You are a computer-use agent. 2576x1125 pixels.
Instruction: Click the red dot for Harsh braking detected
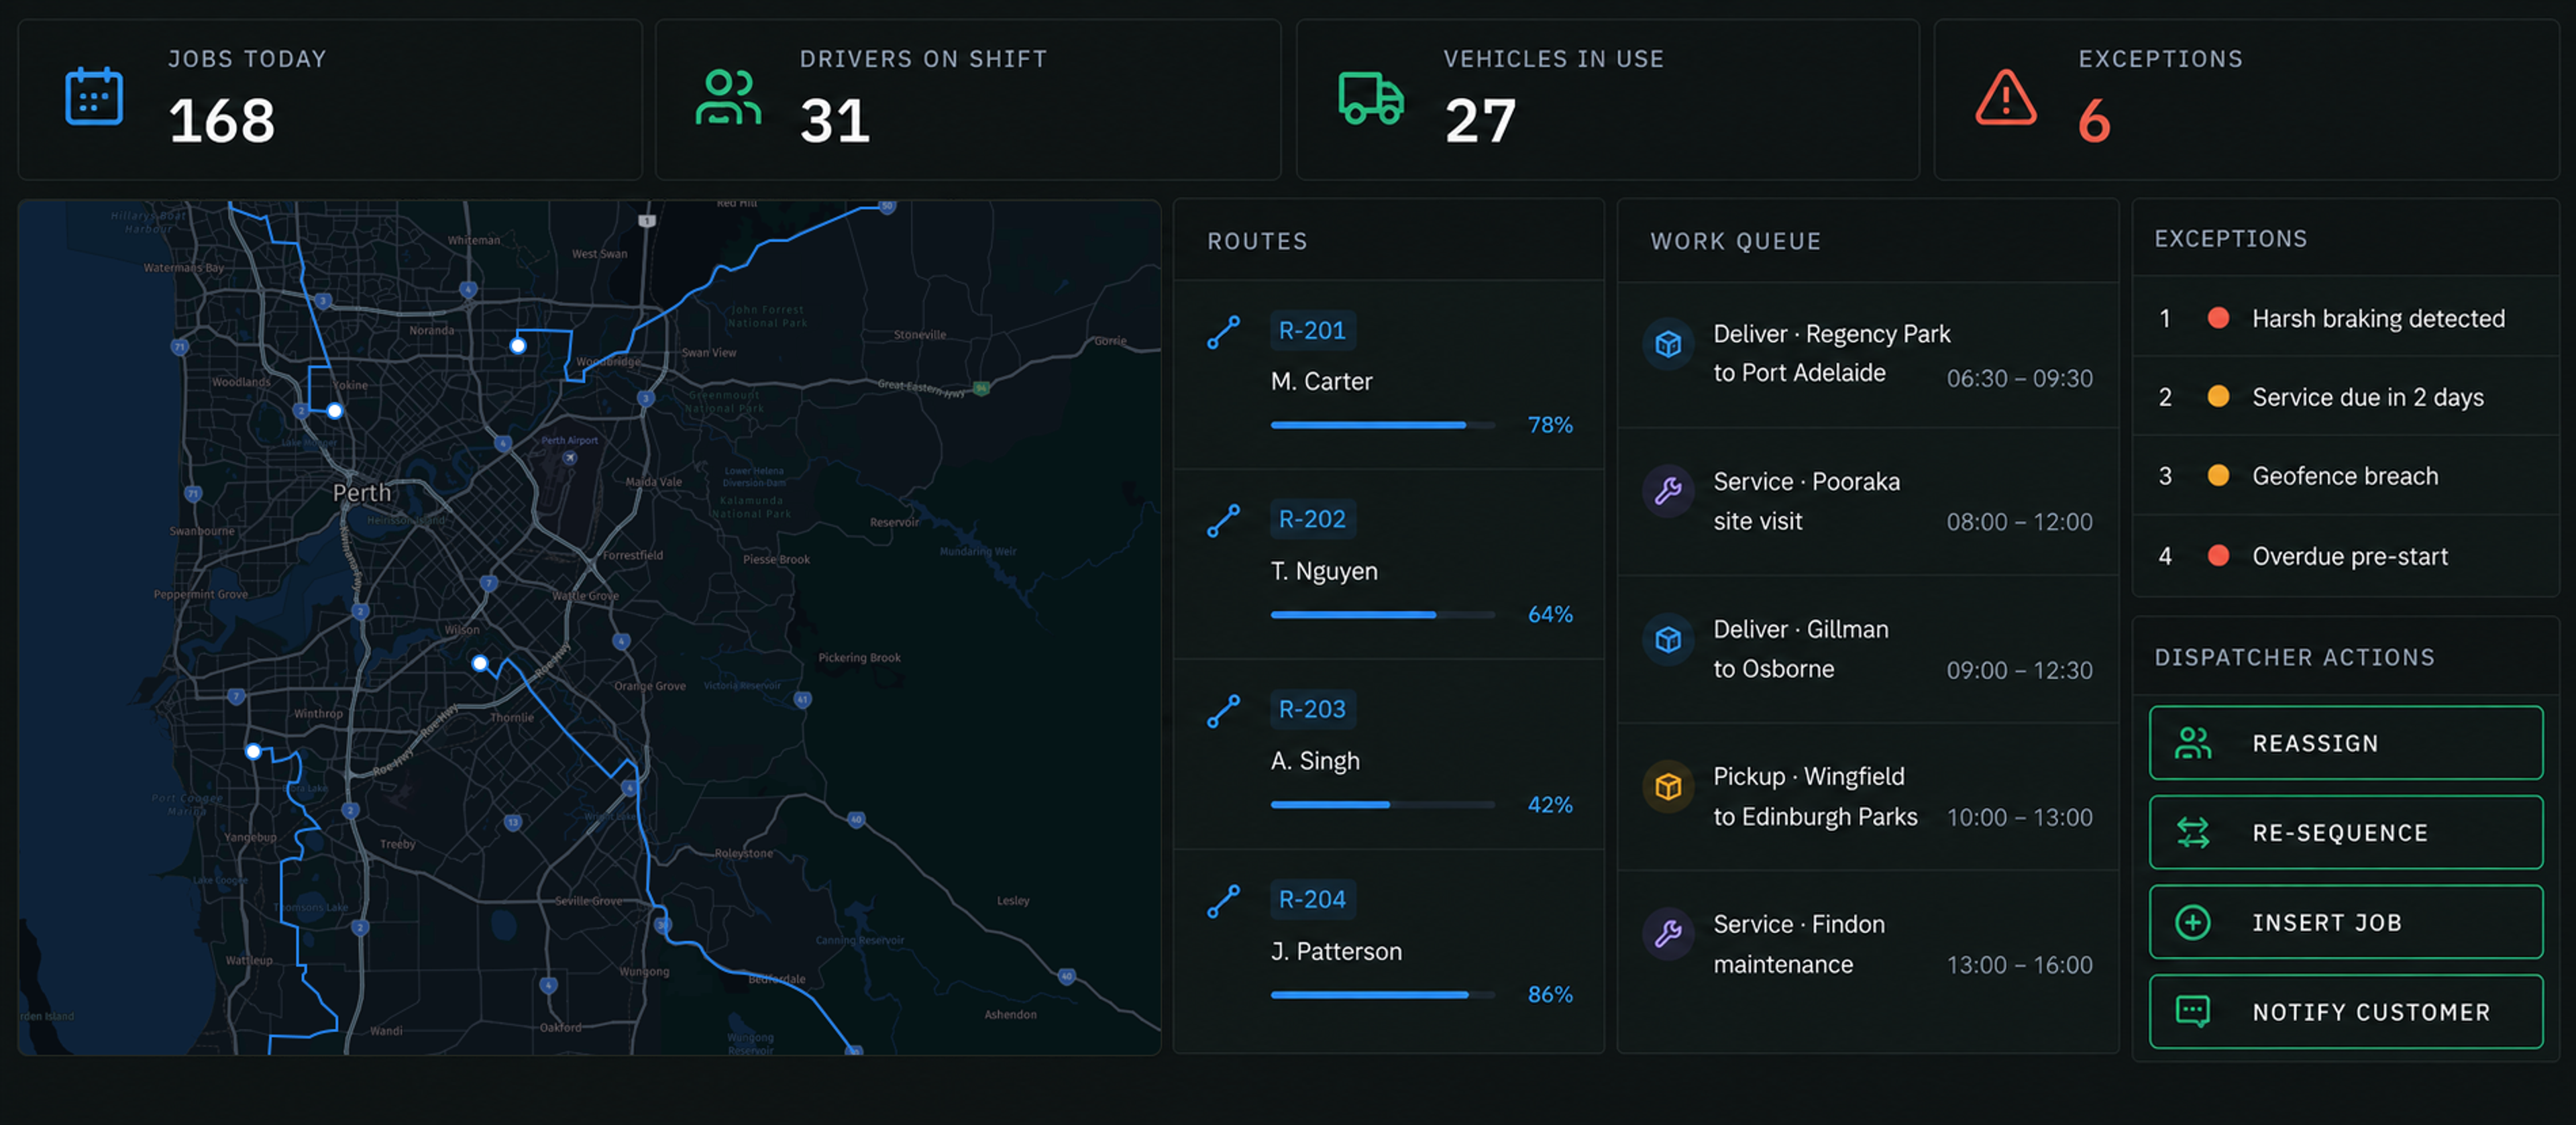pos(2218,318)
